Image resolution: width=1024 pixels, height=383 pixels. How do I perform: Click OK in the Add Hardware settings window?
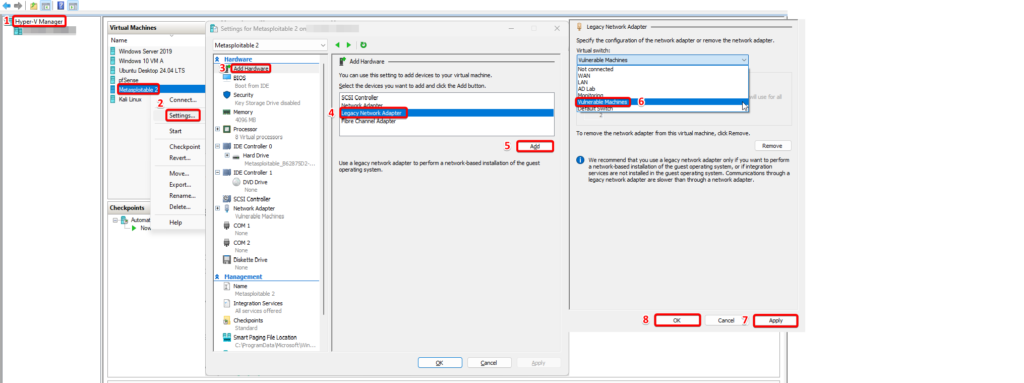(x=440, y=363)
